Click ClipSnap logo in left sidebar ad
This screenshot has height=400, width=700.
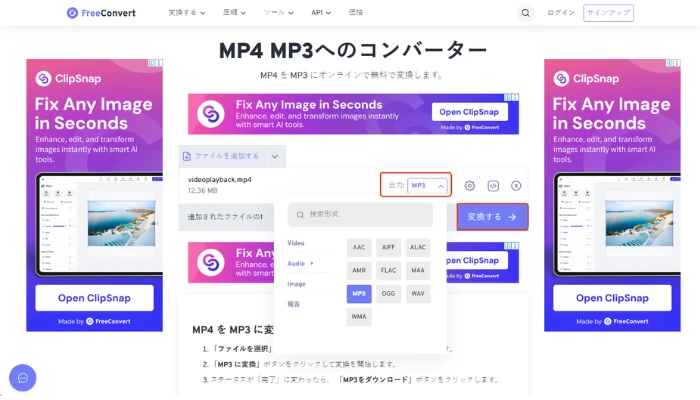point(68,79)
